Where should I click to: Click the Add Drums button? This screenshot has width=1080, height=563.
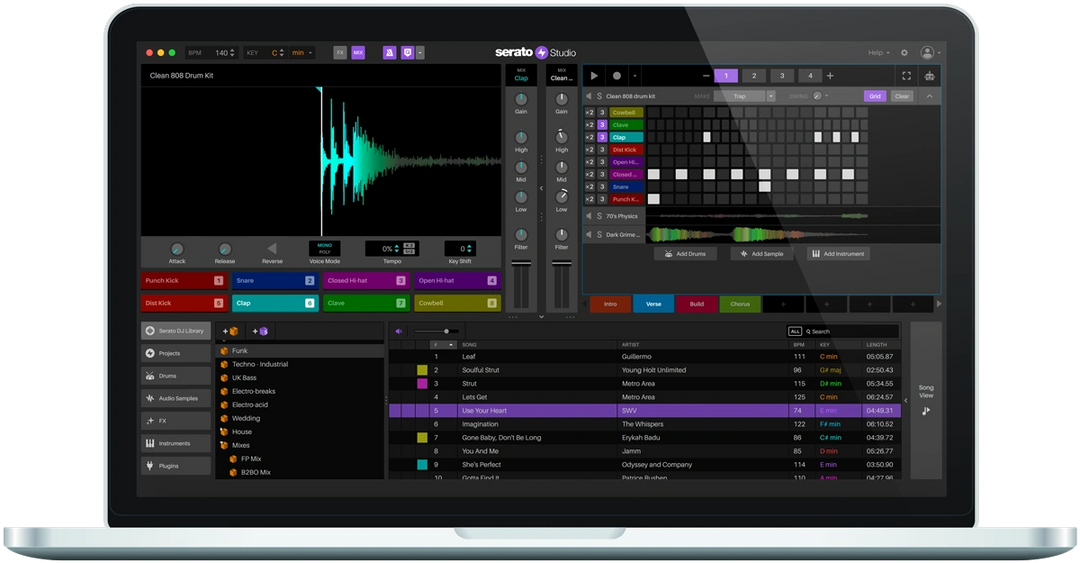[685, 254]
